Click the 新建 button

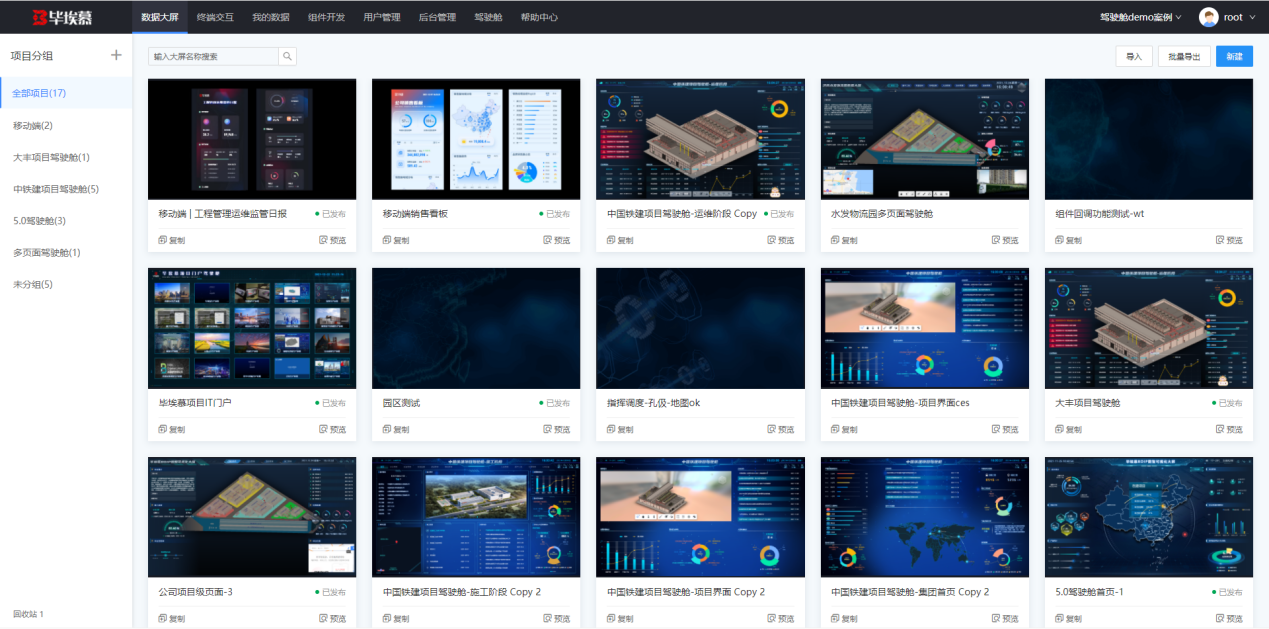point(1234,57)
